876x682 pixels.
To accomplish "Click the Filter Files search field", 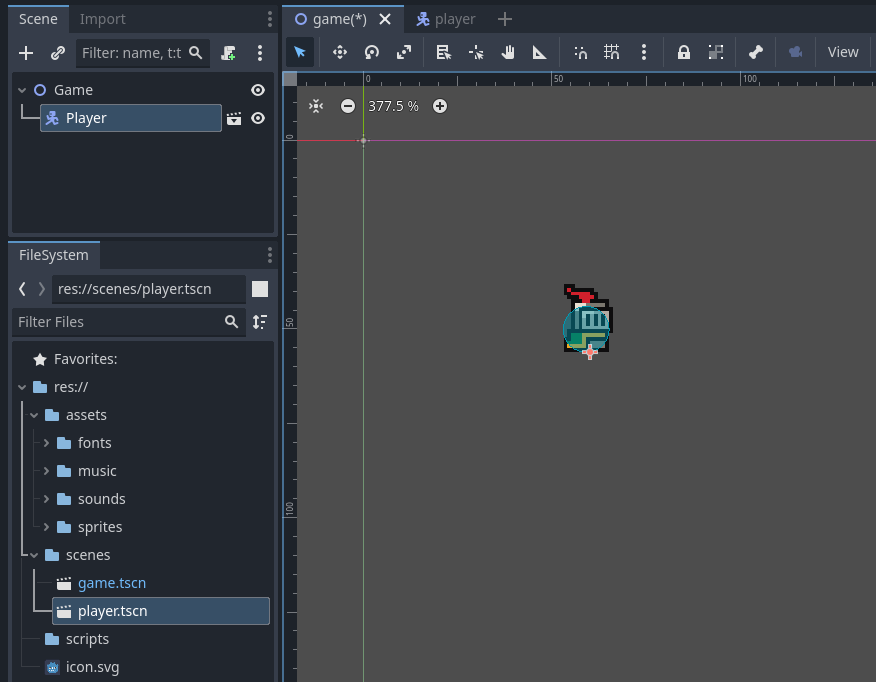I will 118,322.
